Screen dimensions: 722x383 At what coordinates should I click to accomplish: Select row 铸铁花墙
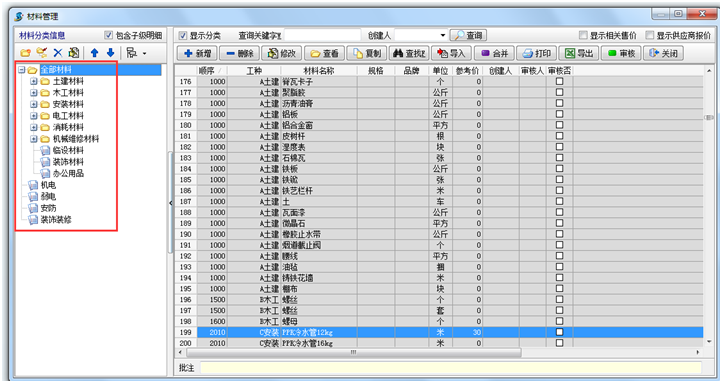439,278
